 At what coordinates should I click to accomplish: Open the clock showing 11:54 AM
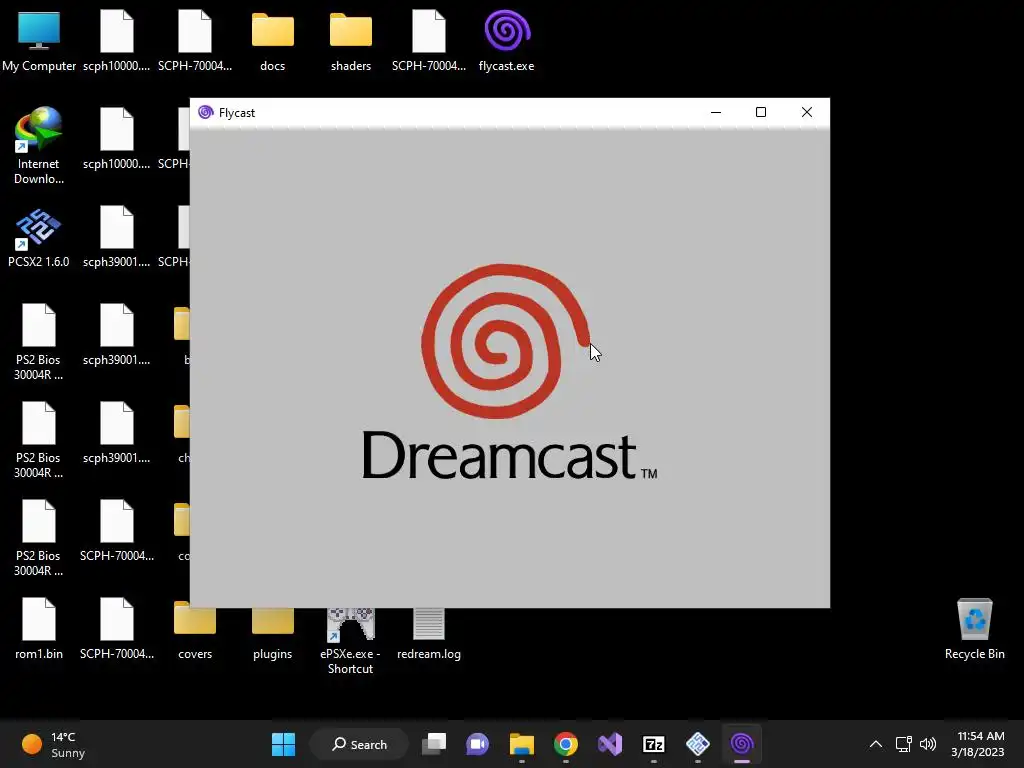[978, 744]
